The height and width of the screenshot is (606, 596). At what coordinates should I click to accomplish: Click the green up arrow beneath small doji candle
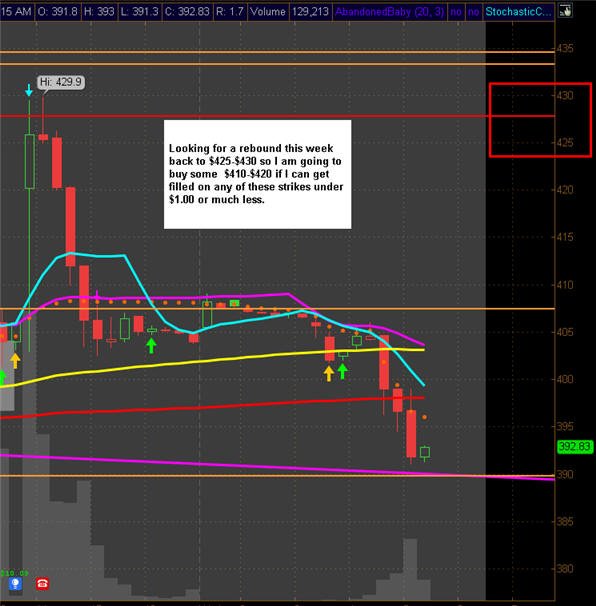[151, 346]
